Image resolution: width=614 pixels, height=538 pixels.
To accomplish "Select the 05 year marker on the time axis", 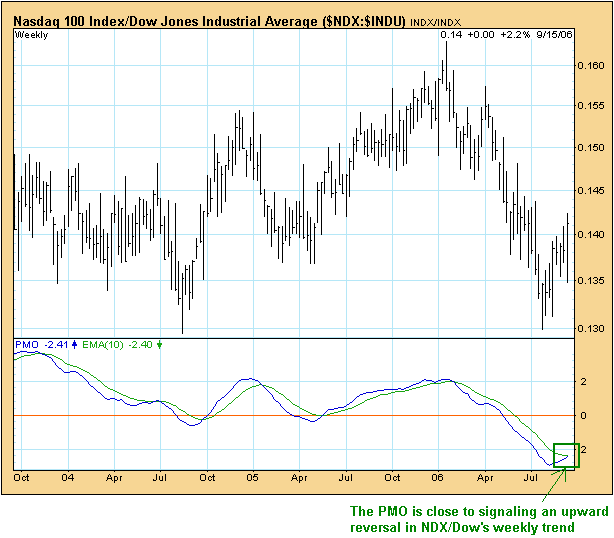I will (x=254, y=478).
